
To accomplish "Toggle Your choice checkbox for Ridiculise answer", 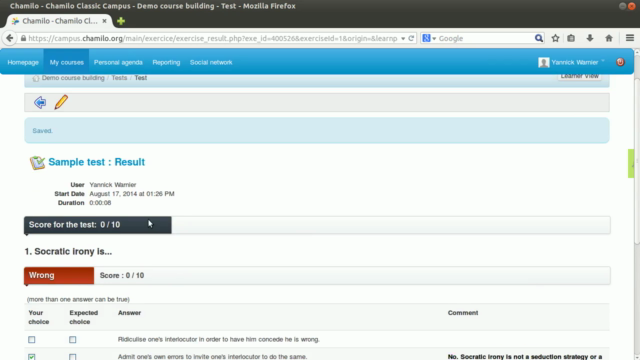I will (31, 340).
